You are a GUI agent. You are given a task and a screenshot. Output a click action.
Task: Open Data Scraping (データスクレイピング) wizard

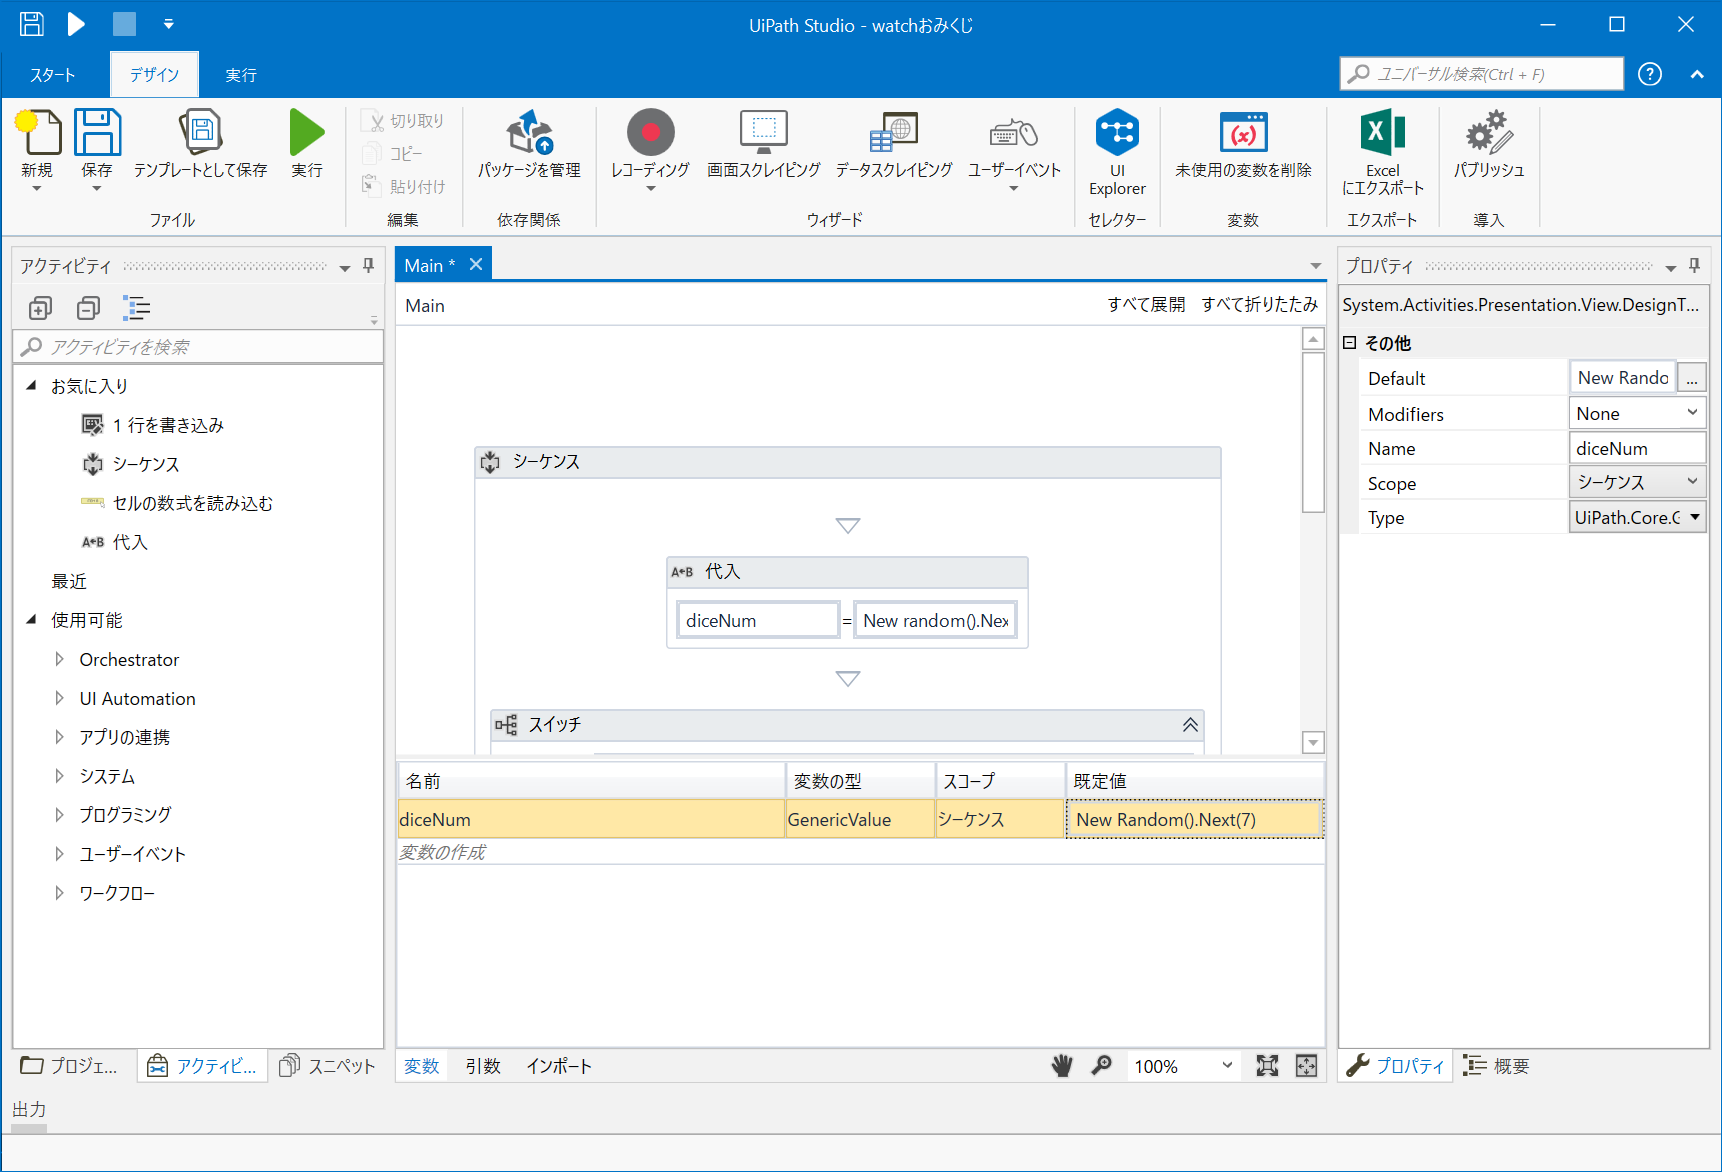point(894,133)
